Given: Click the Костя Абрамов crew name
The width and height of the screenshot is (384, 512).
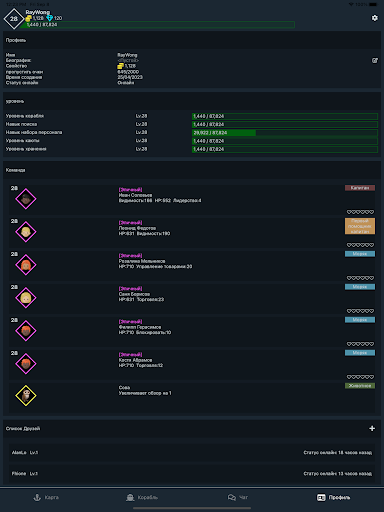Looking at the screenshot, I should coord(135,360).
